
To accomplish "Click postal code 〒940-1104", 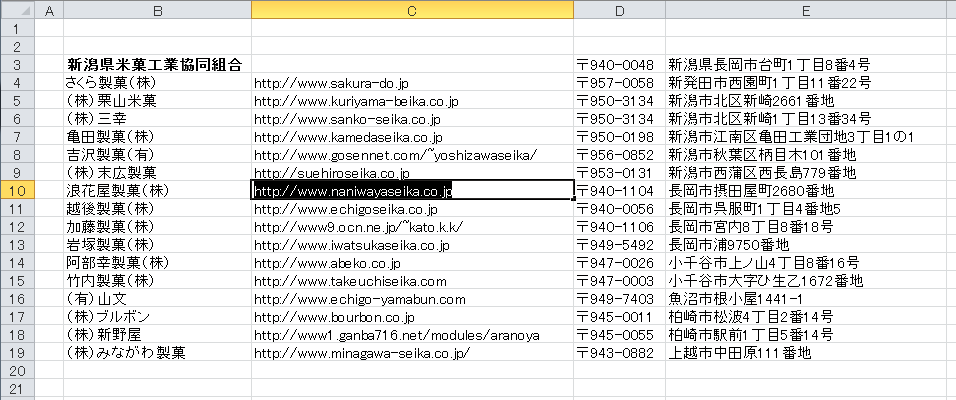I will tap(615, 191).
